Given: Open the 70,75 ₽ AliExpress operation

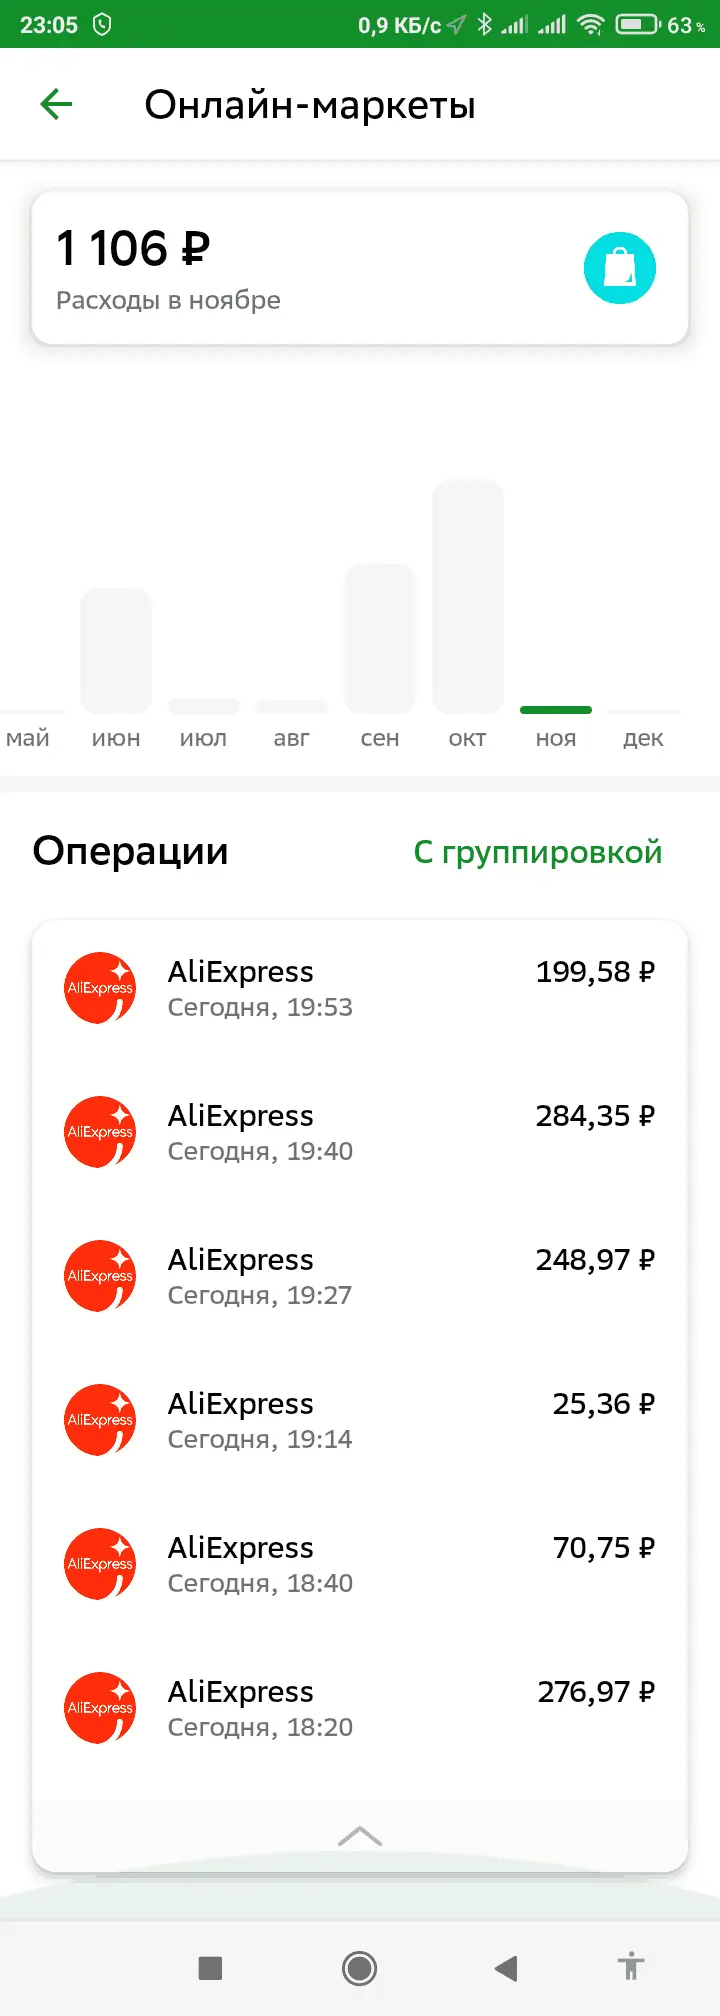Looking at the screenshot, I should pos(360,1564).
